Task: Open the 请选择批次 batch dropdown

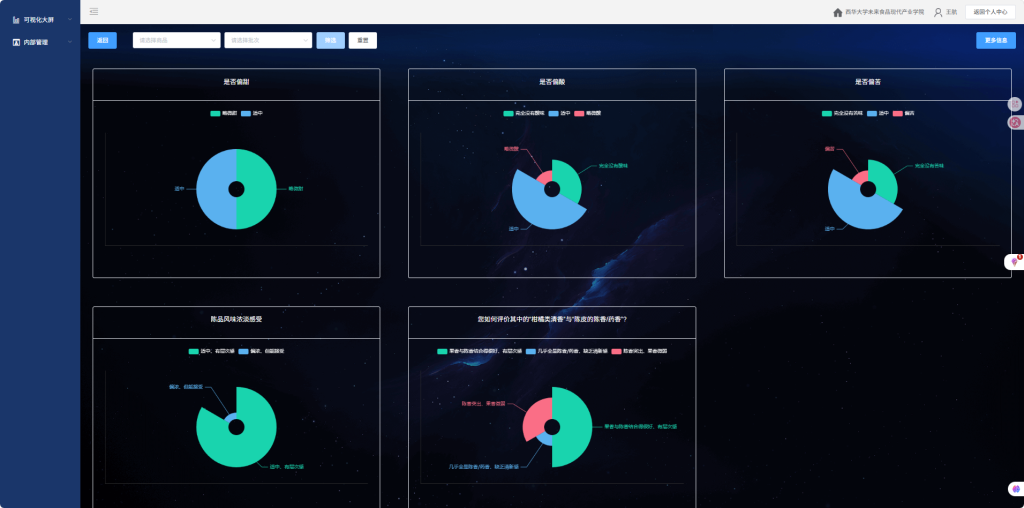Action: click(x=268, y=40)
